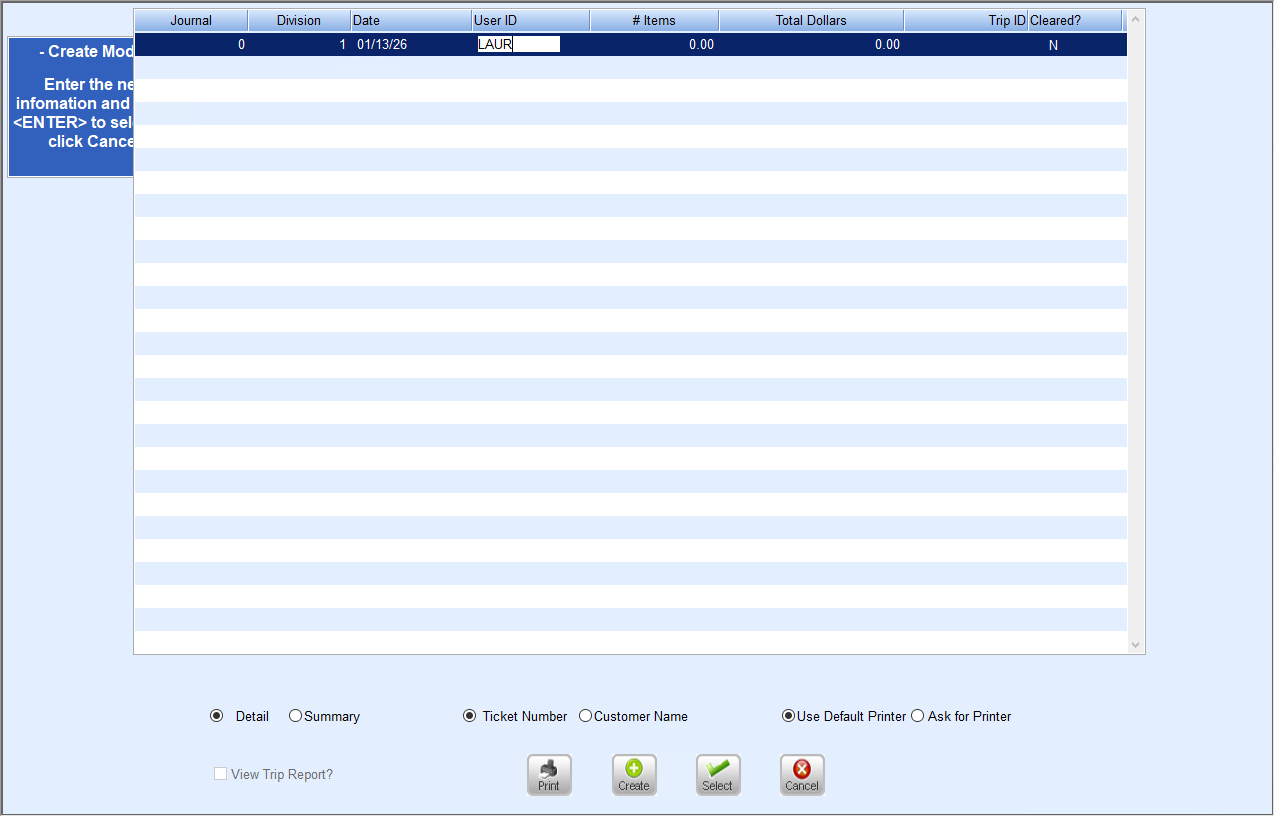Click the Date column header
The height and width of the screenshot is (816, 1274).
click(411, 20)
